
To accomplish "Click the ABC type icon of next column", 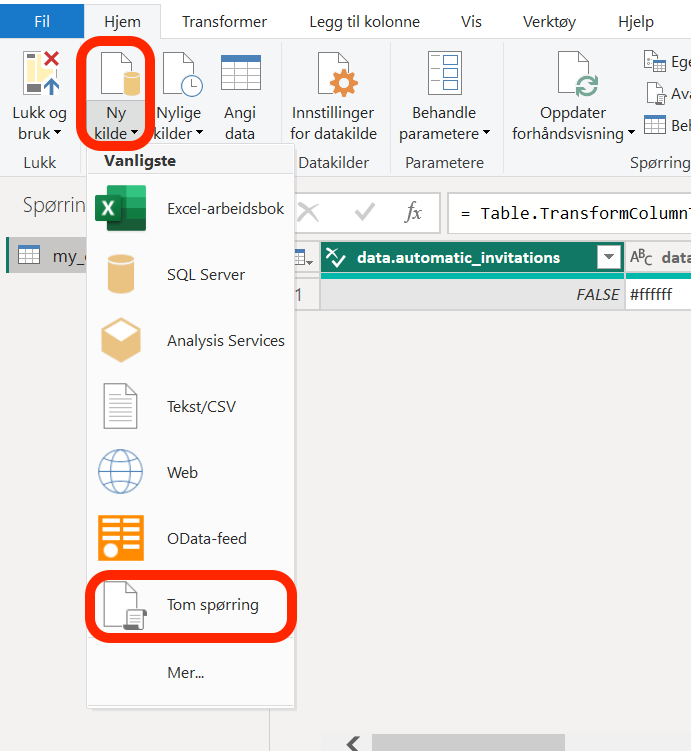I will point(641,257).
